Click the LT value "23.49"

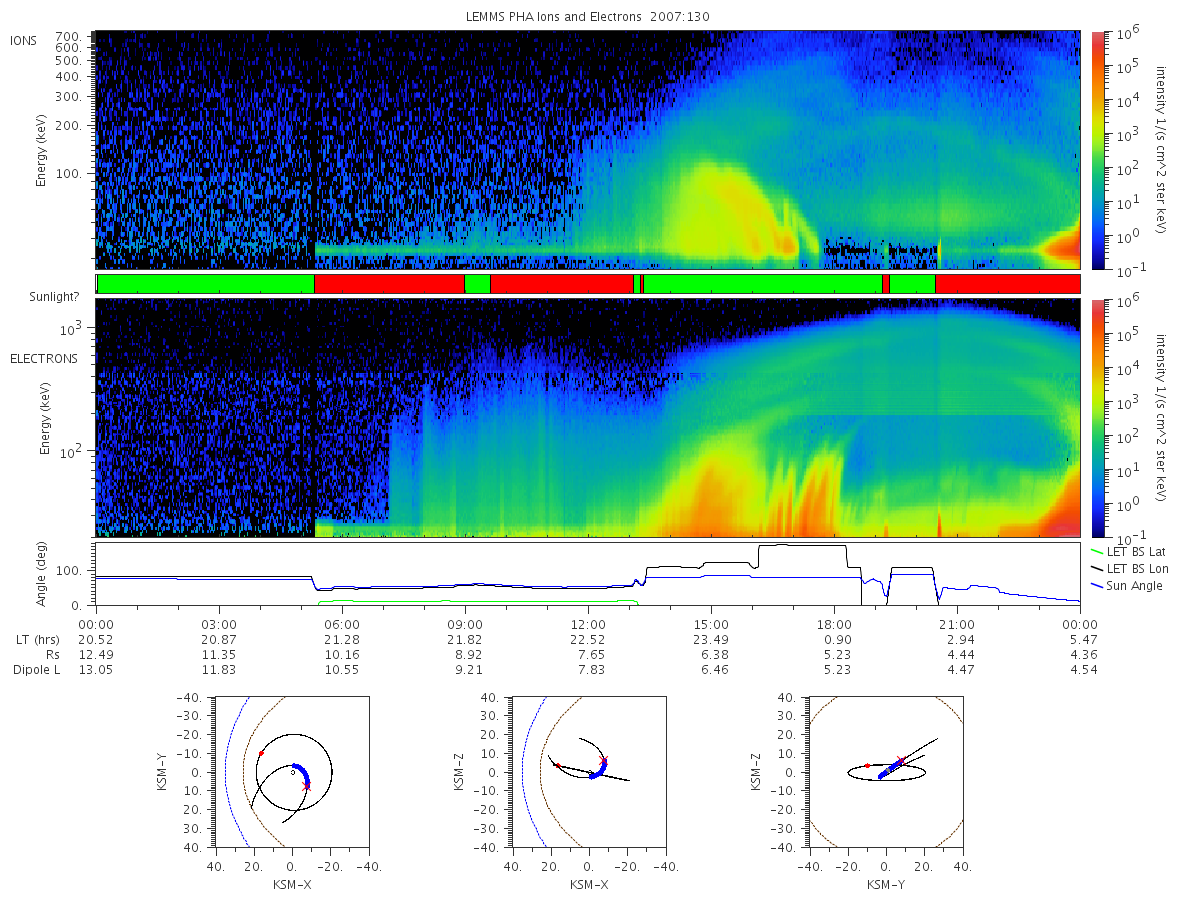[711, 639]
